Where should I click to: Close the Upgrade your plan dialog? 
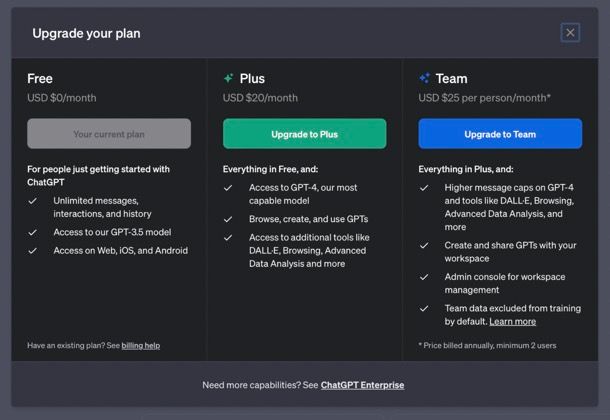[570, 33]
